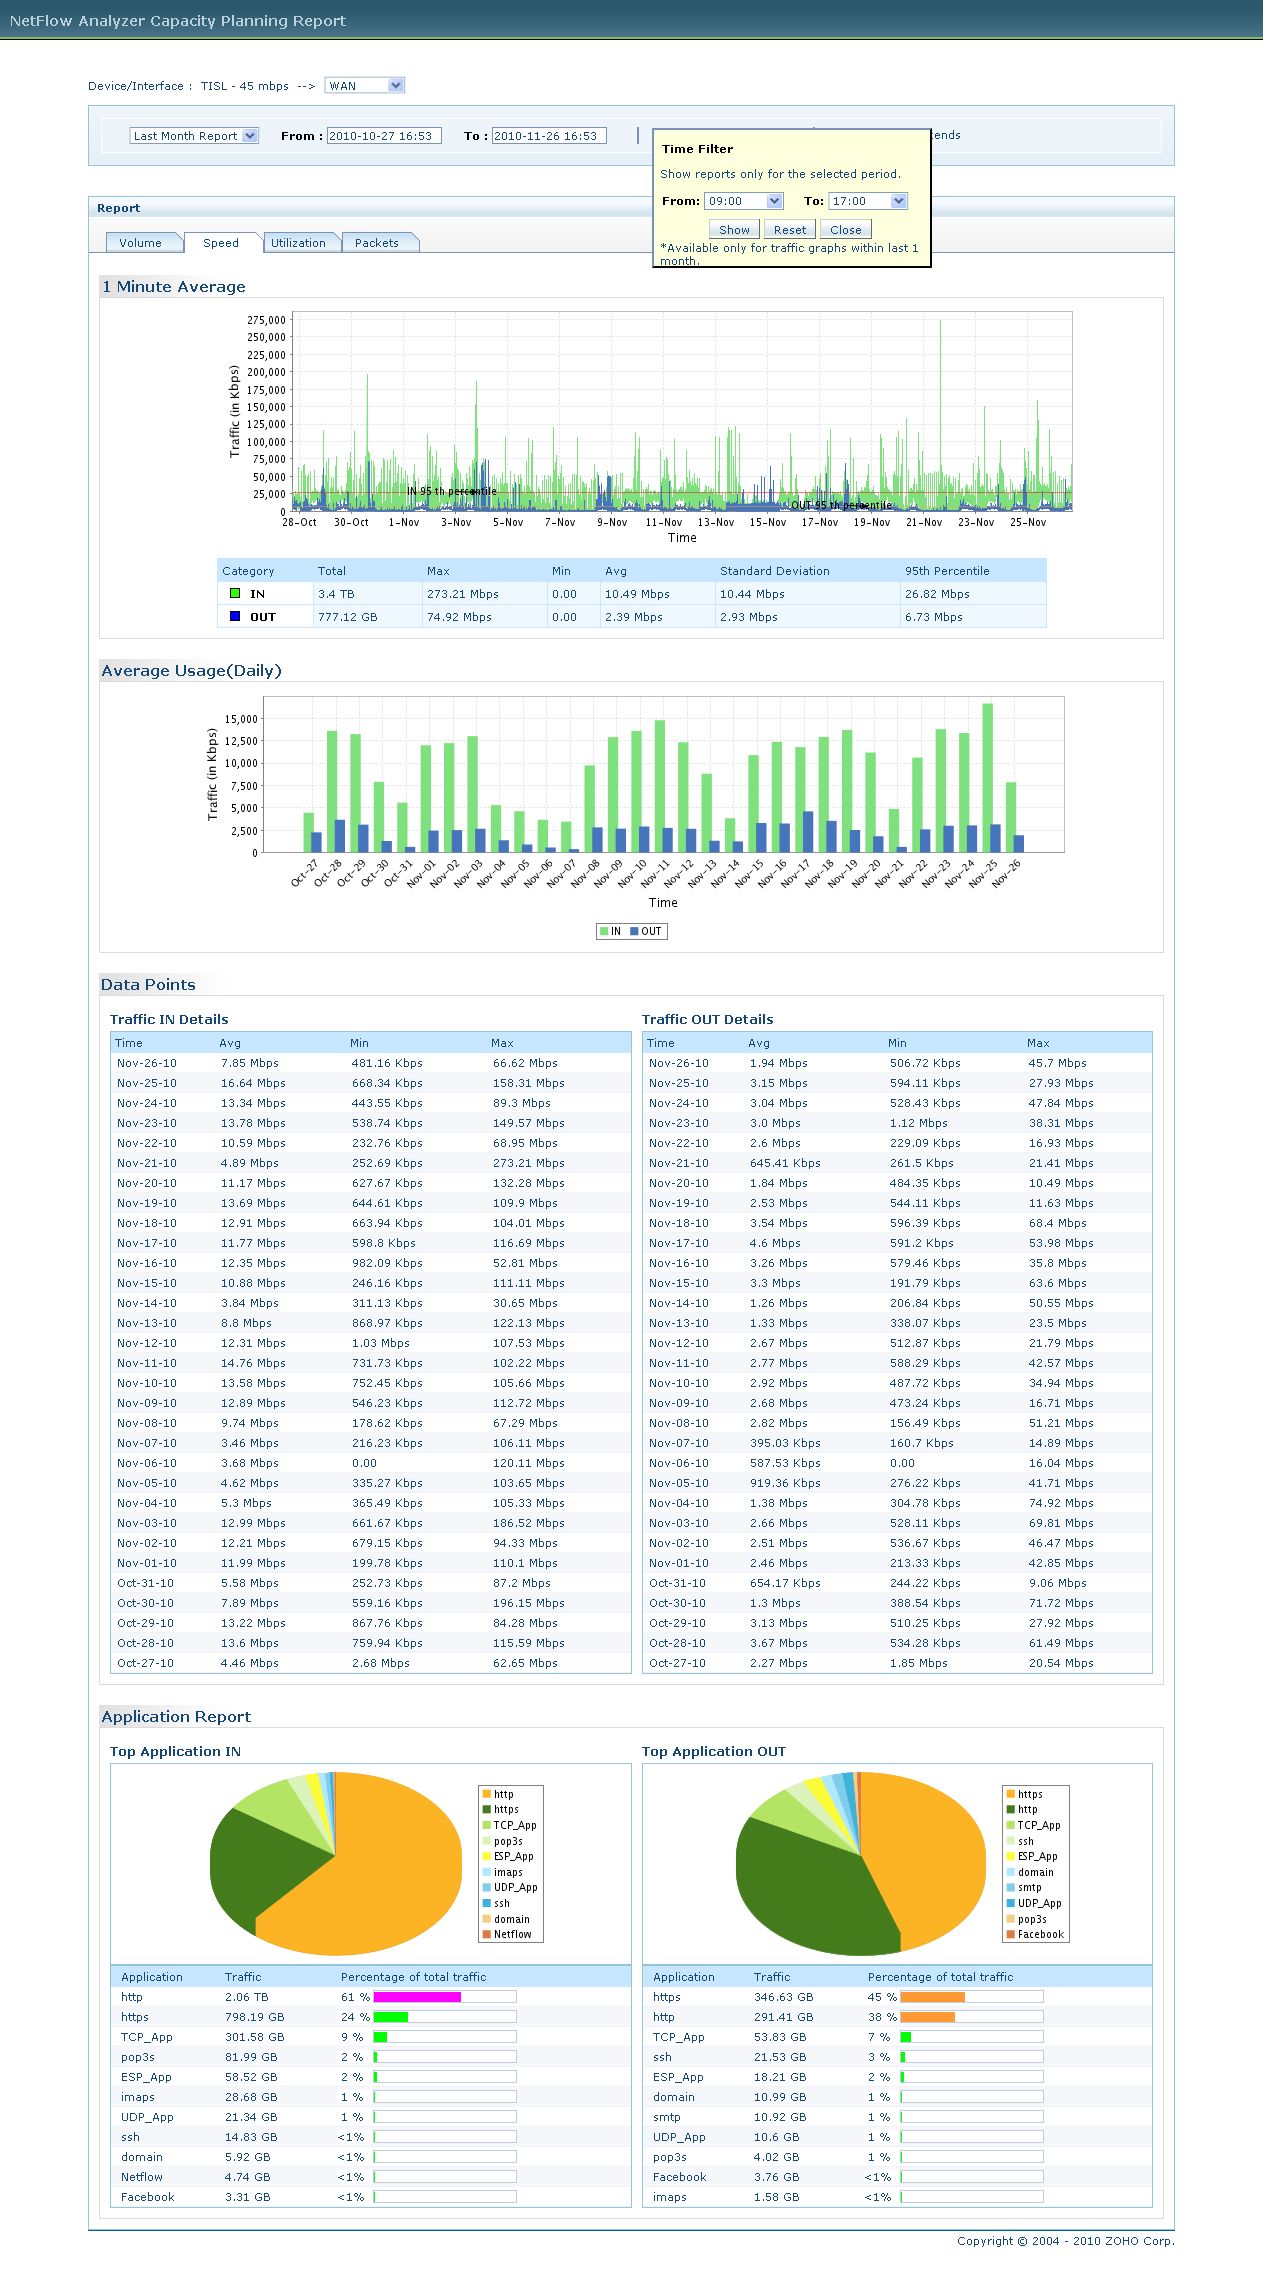Switch to the Utilization tab
The width and height of the screenshot is (1263, 2280).
(x=298, y=243)
